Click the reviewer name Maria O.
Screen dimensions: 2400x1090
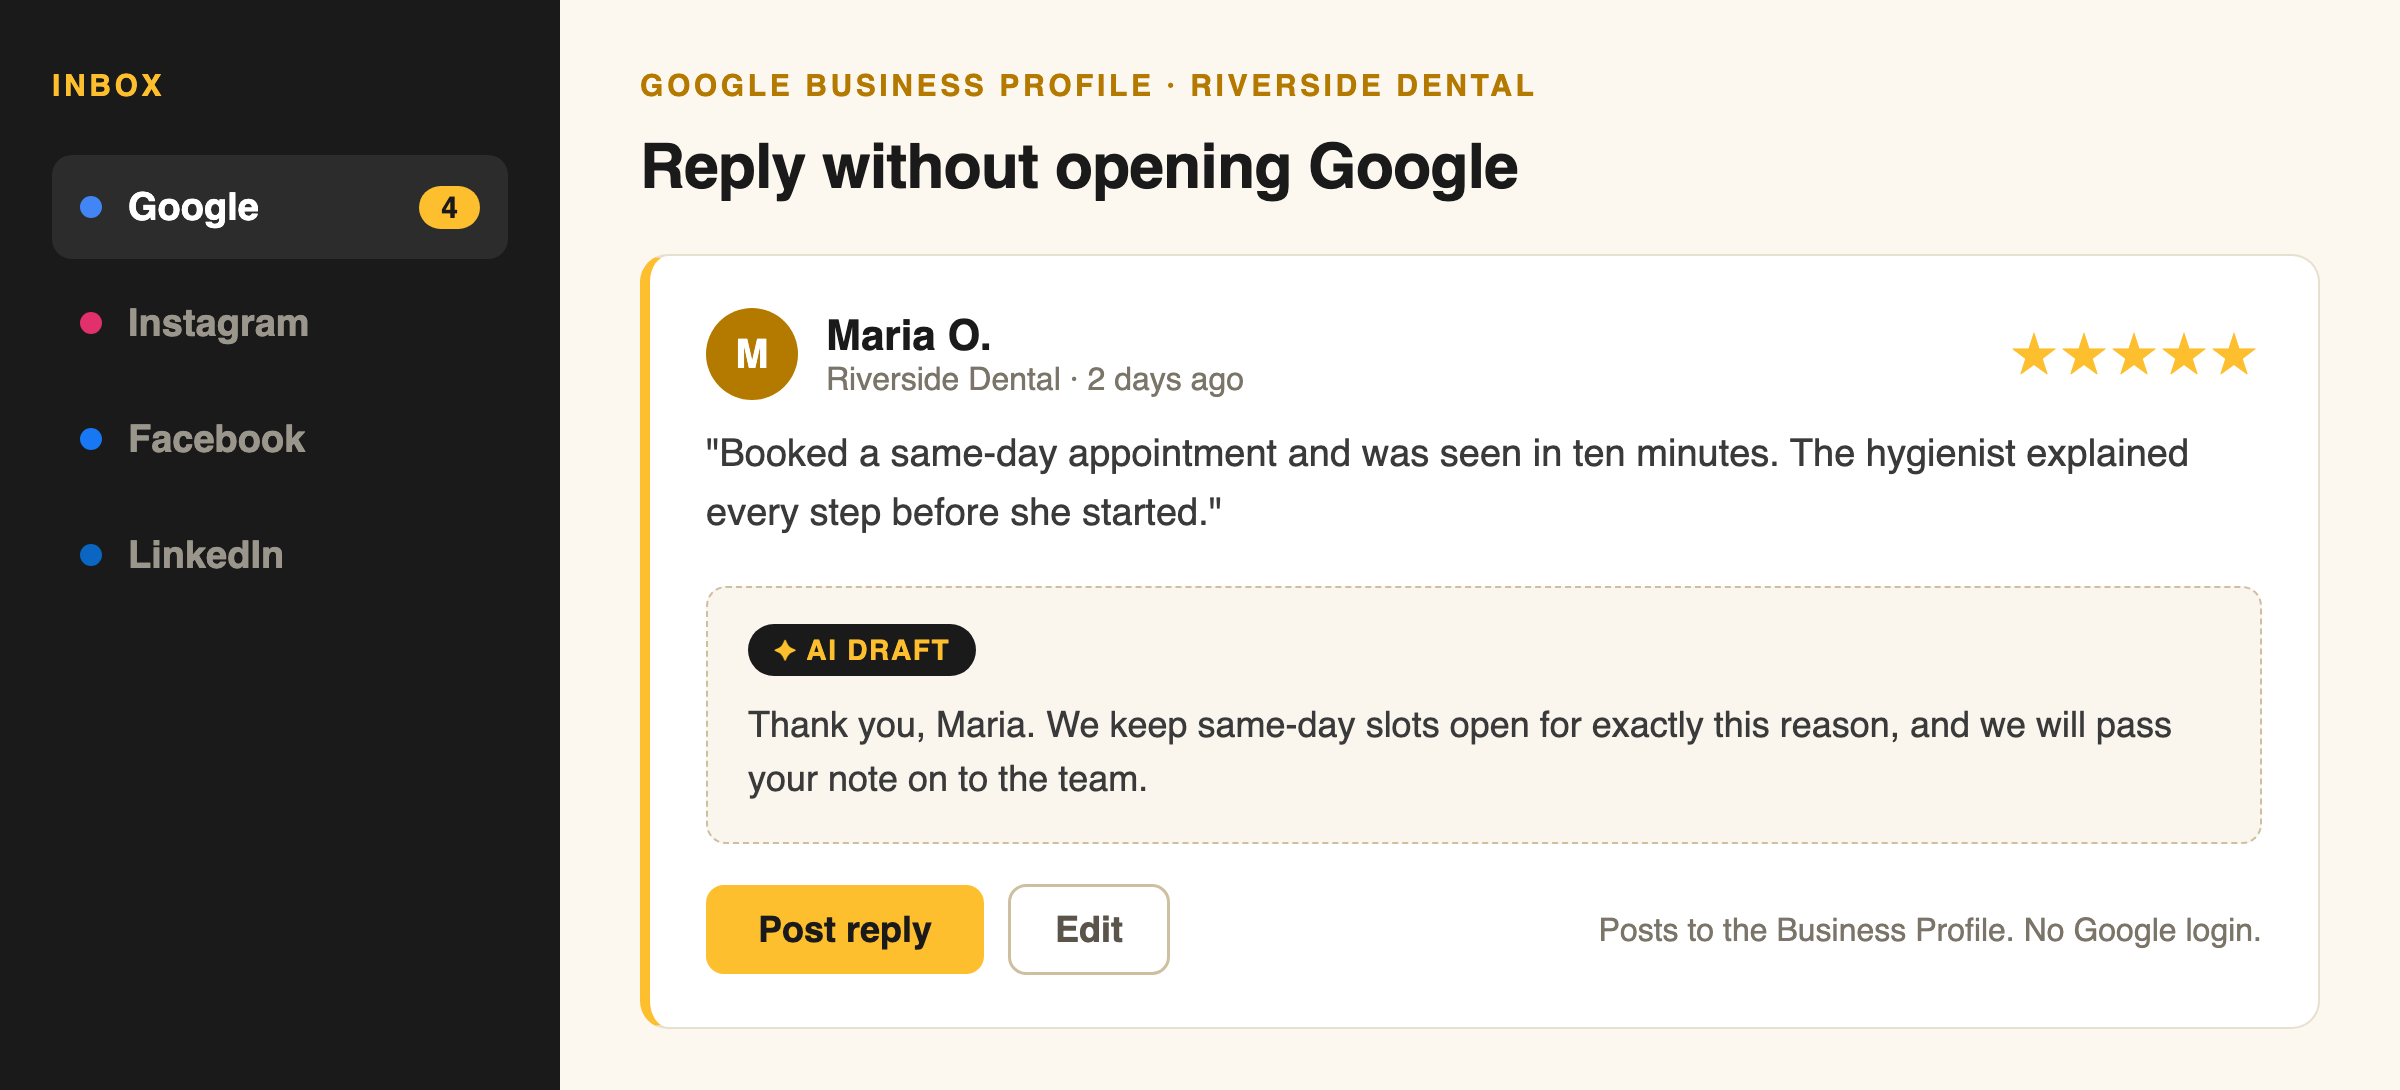(909, 335)
